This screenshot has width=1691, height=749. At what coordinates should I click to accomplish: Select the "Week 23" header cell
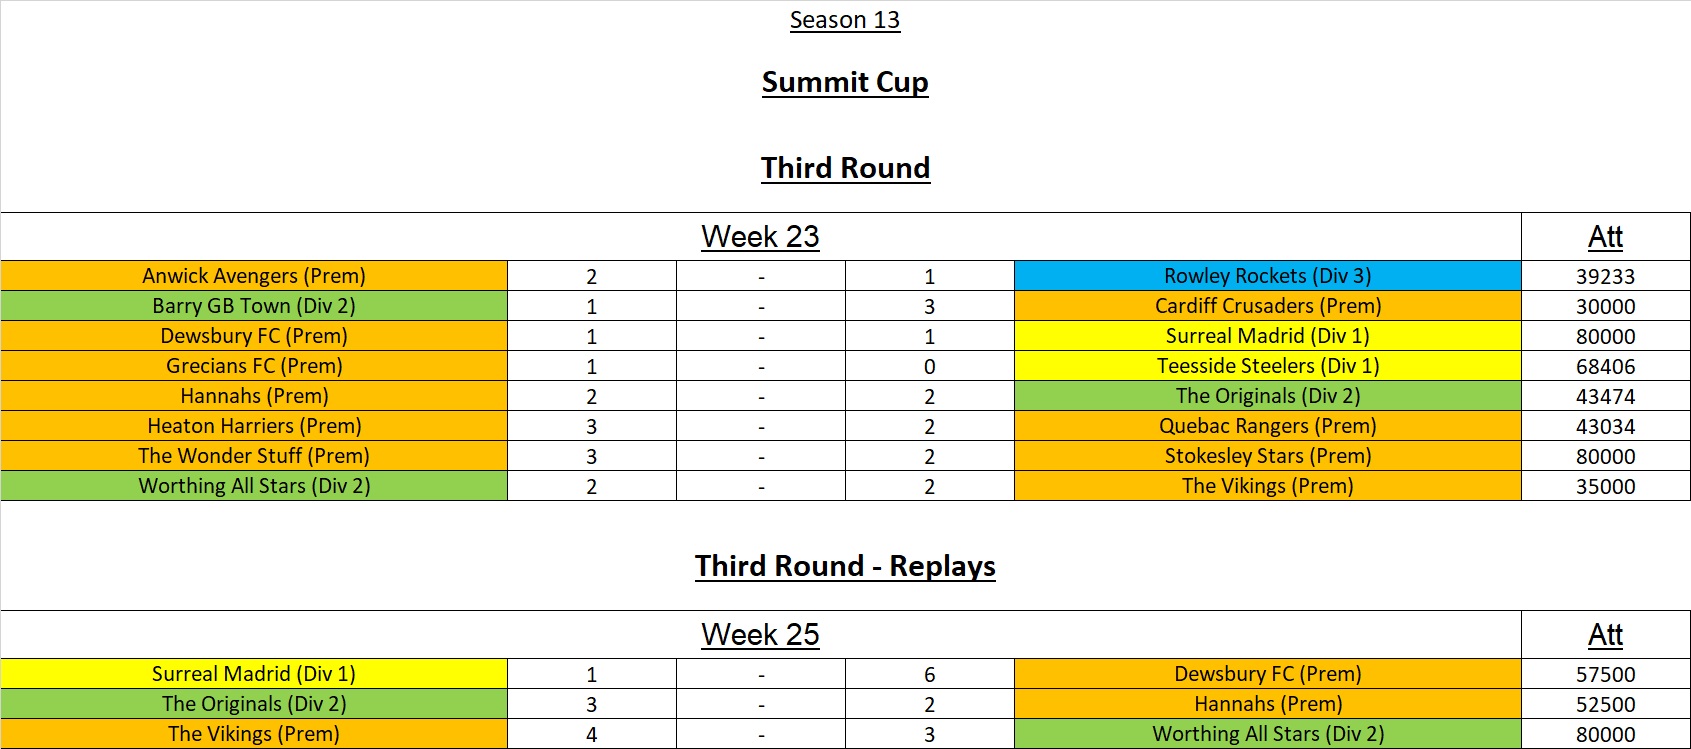pos(760,237)
